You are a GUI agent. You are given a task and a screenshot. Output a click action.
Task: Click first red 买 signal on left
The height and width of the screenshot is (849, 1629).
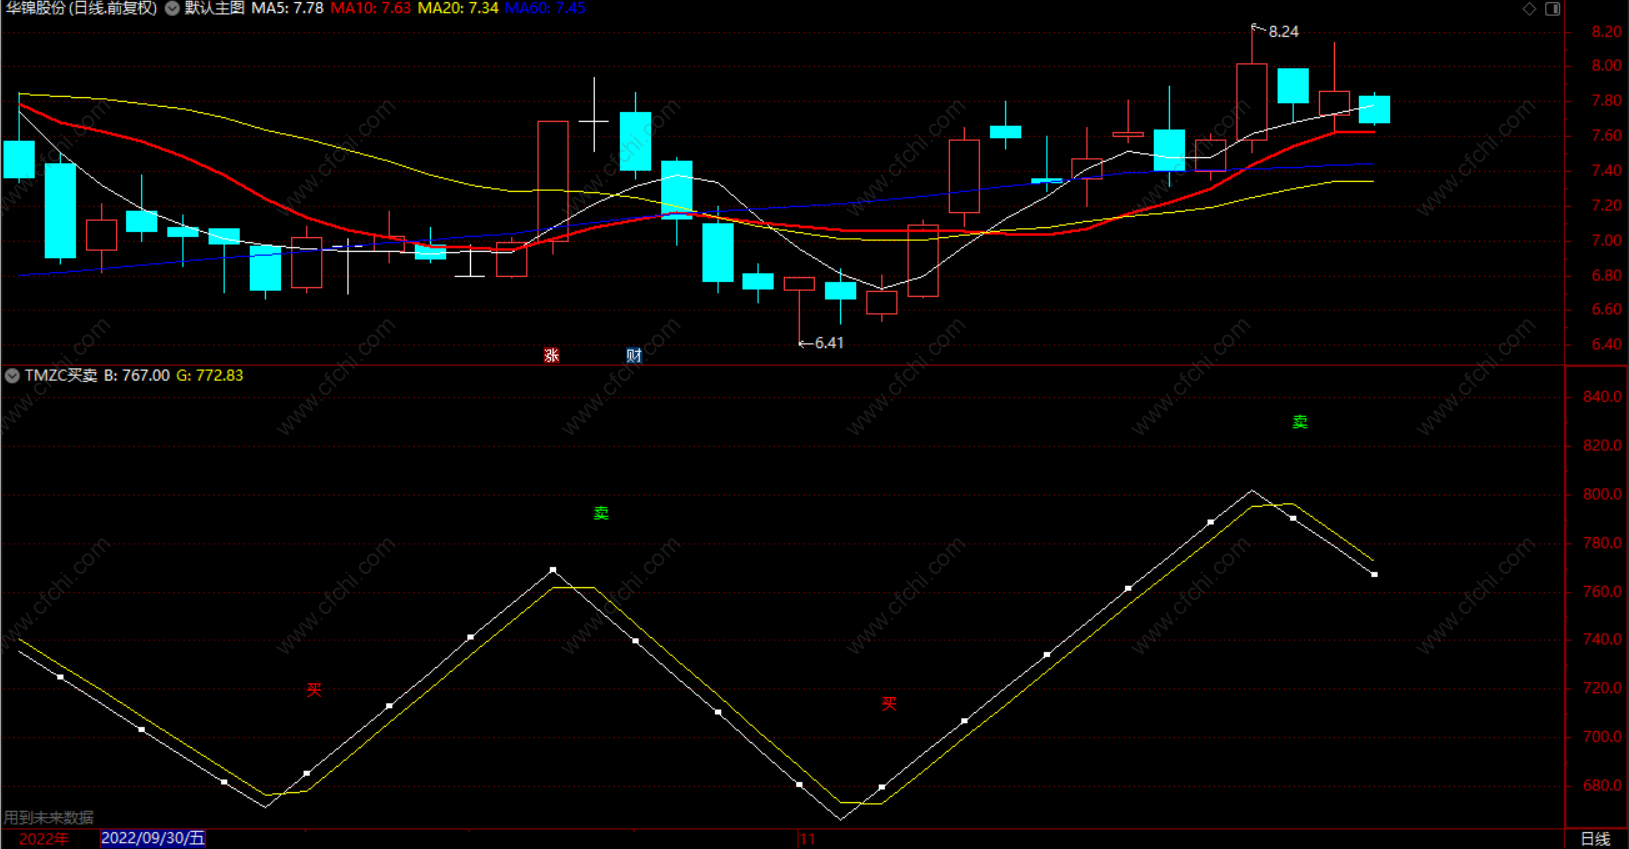click(x=314, y=690)
